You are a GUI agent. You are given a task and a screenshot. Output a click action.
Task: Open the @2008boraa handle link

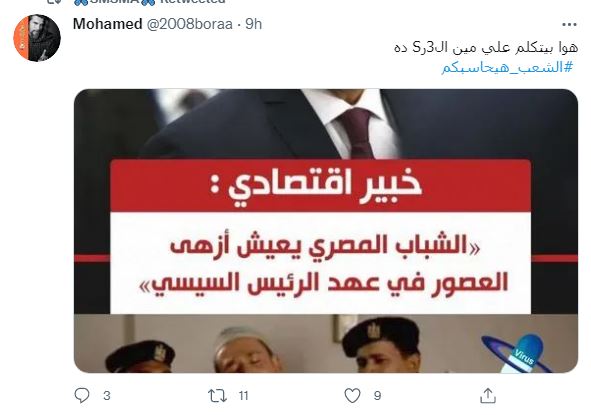pos(189,24)
